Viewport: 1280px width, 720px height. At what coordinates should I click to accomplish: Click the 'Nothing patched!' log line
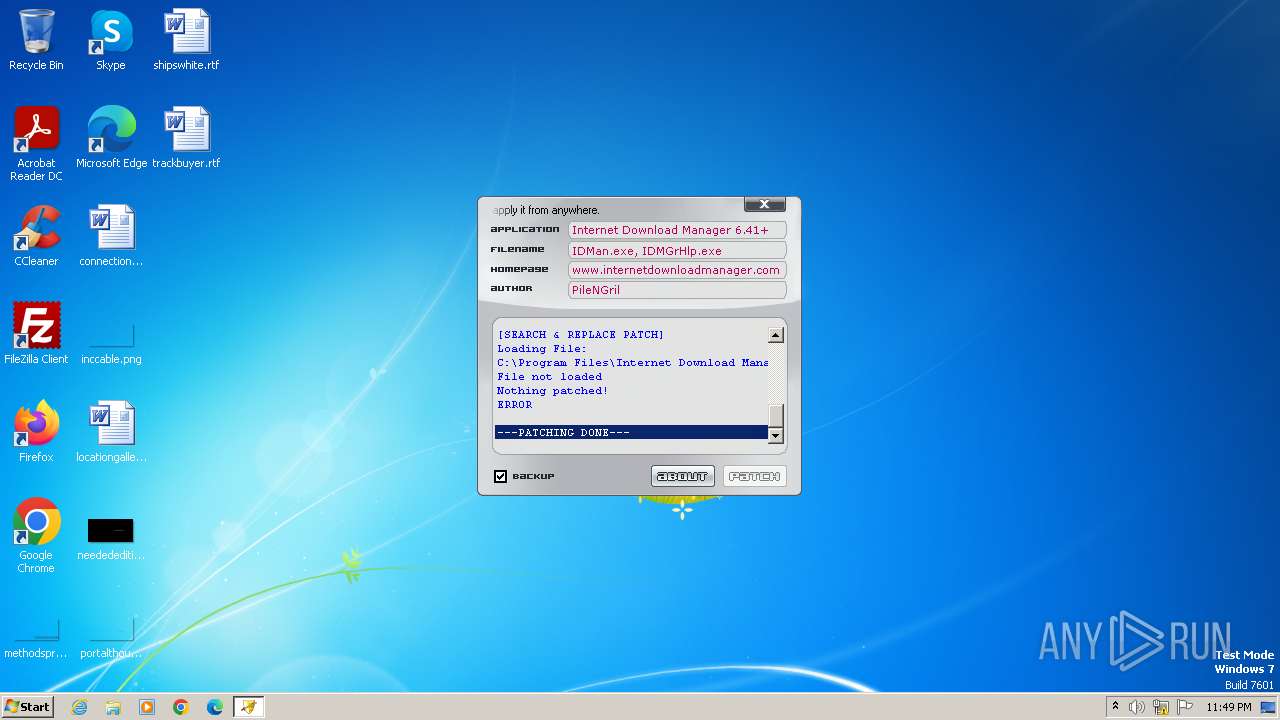point(552,391)
